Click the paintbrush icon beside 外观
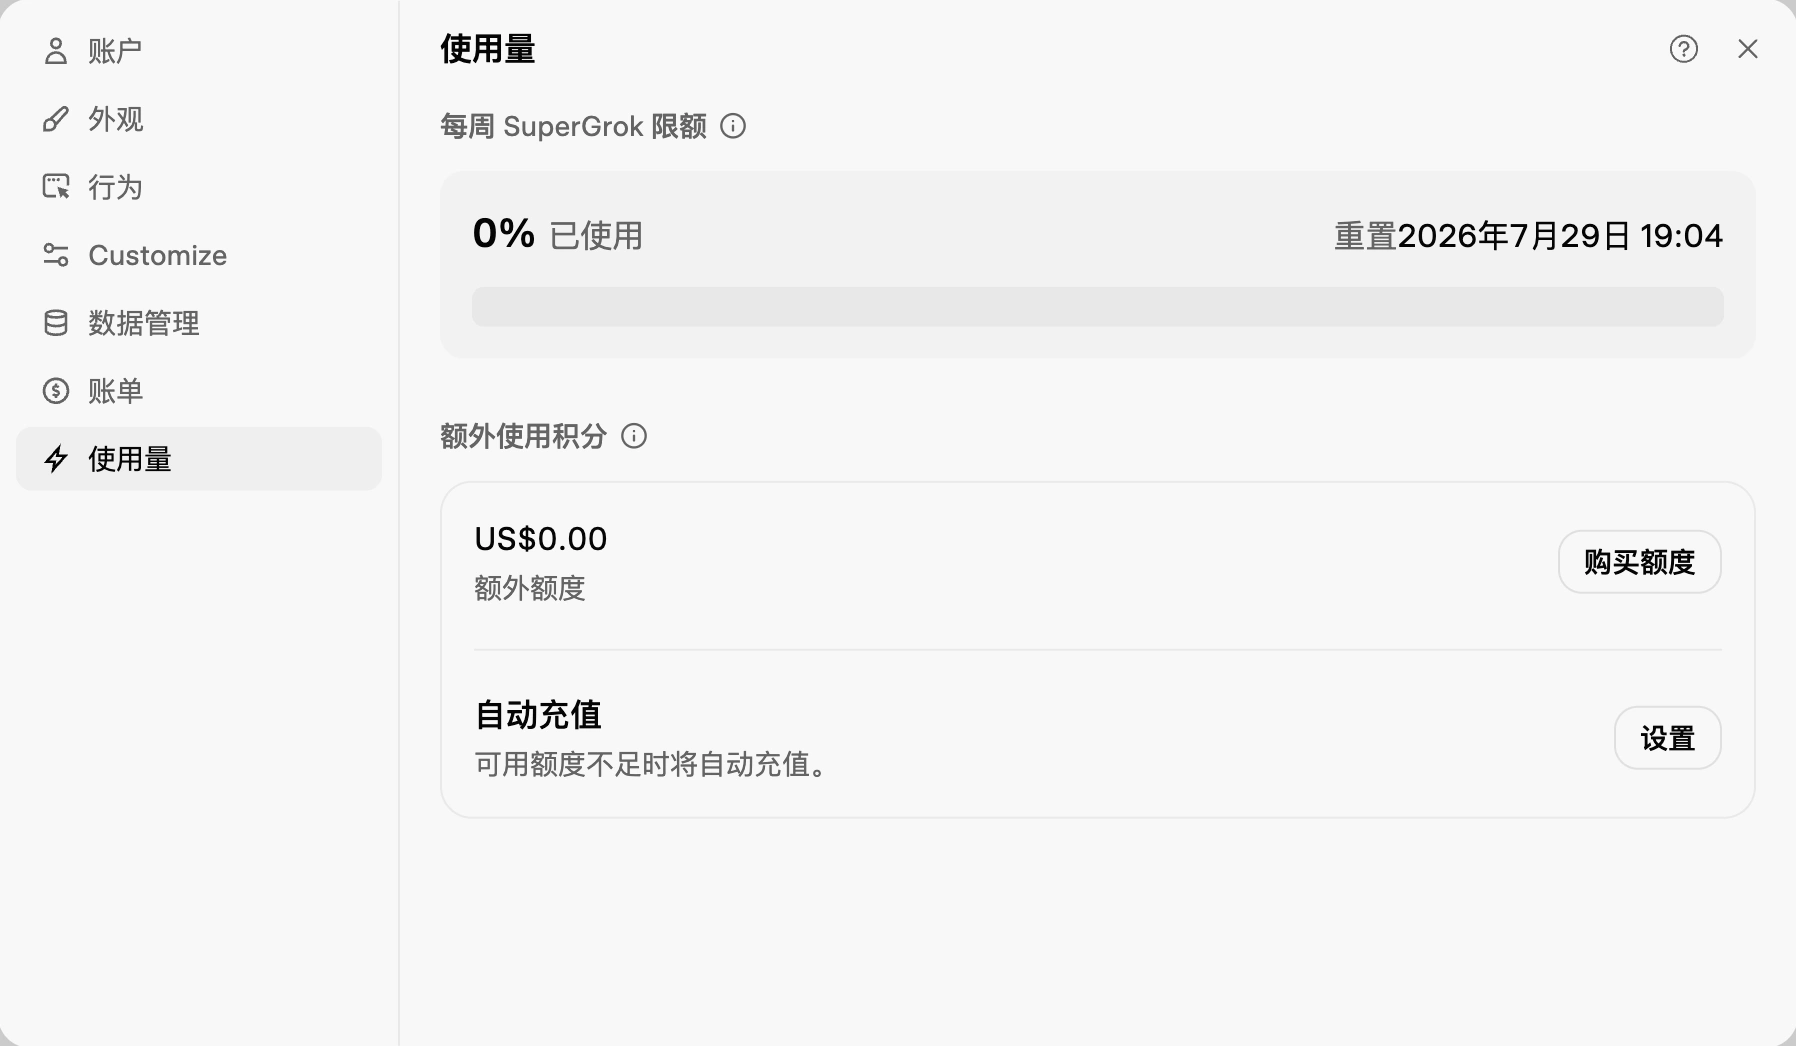The image size is (1796, 1046). 56,119
